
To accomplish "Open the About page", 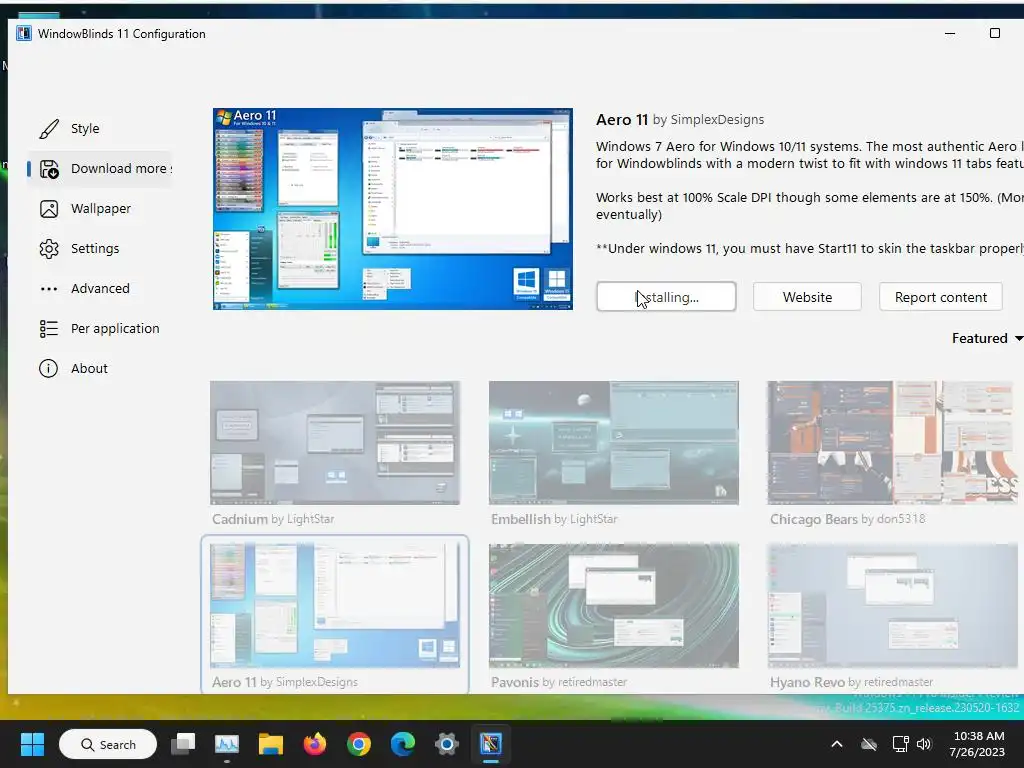I will 89,368.
